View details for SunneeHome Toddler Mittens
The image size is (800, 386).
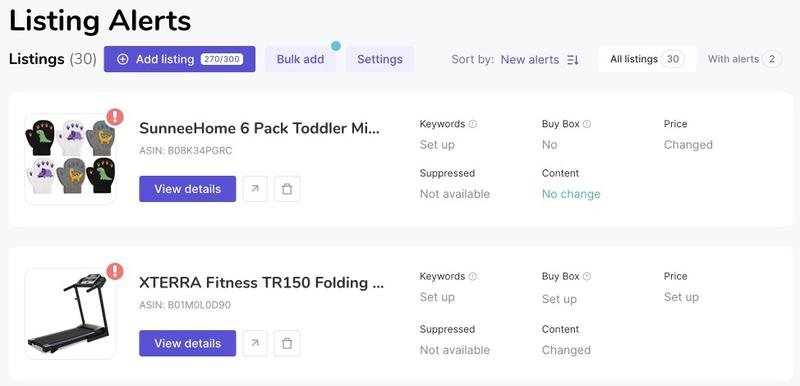click(x=188, y=189)
